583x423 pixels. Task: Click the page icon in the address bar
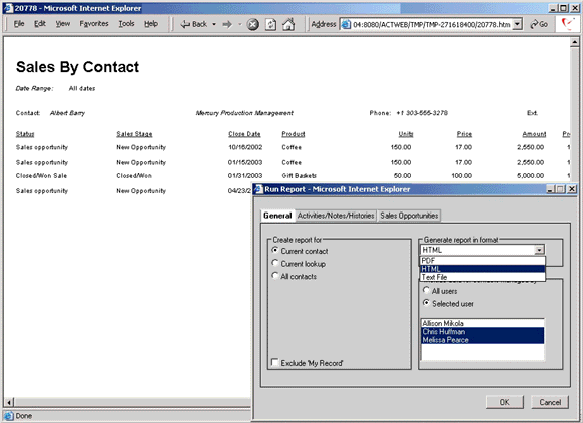(346, 25)
